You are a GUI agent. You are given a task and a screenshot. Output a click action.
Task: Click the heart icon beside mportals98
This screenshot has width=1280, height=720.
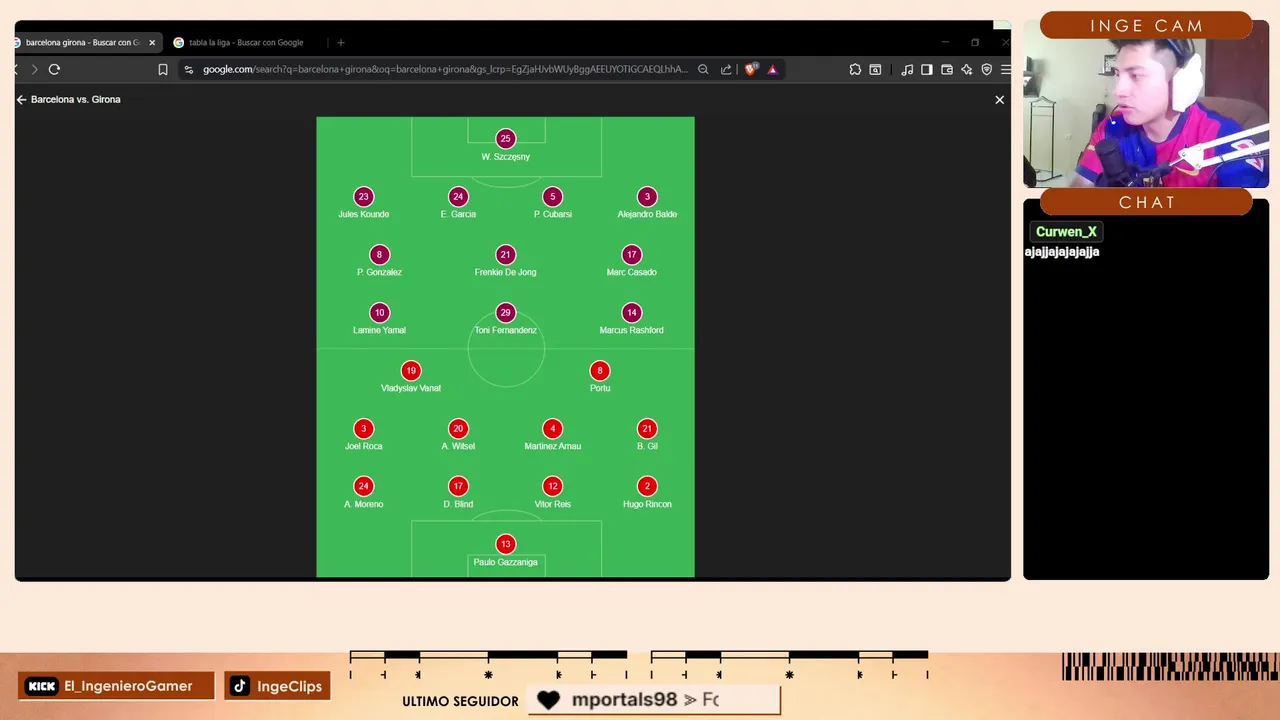pyautogui.click(x=548, y=700)
